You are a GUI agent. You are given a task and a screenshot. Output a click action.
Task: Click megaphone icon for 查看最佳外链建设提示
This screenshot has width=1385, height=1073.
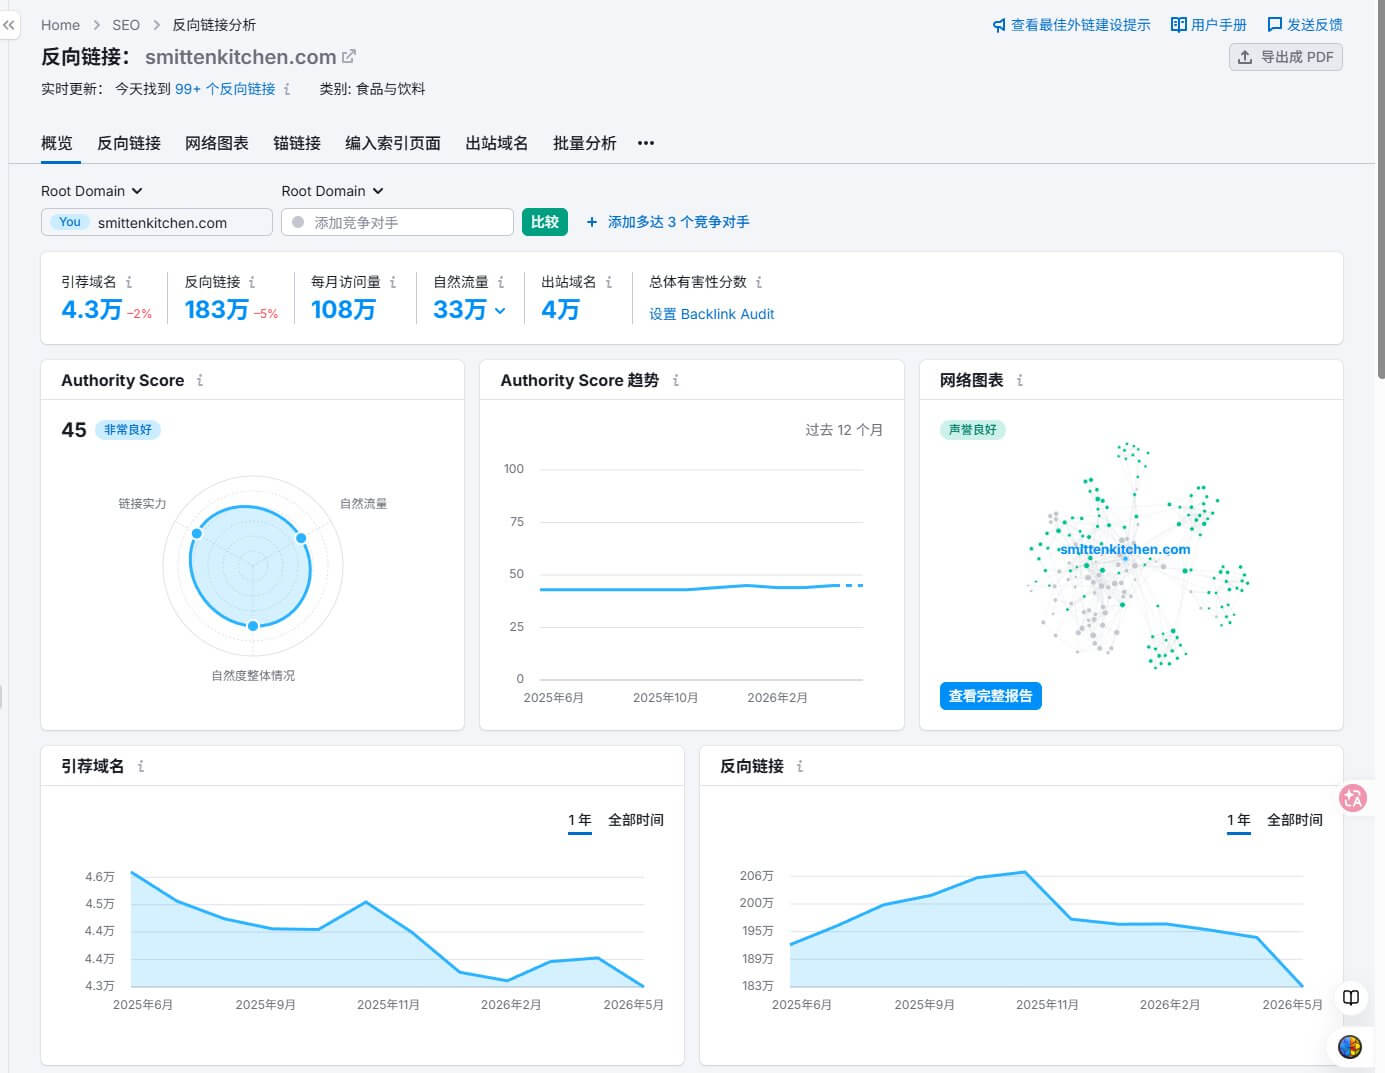999,25
